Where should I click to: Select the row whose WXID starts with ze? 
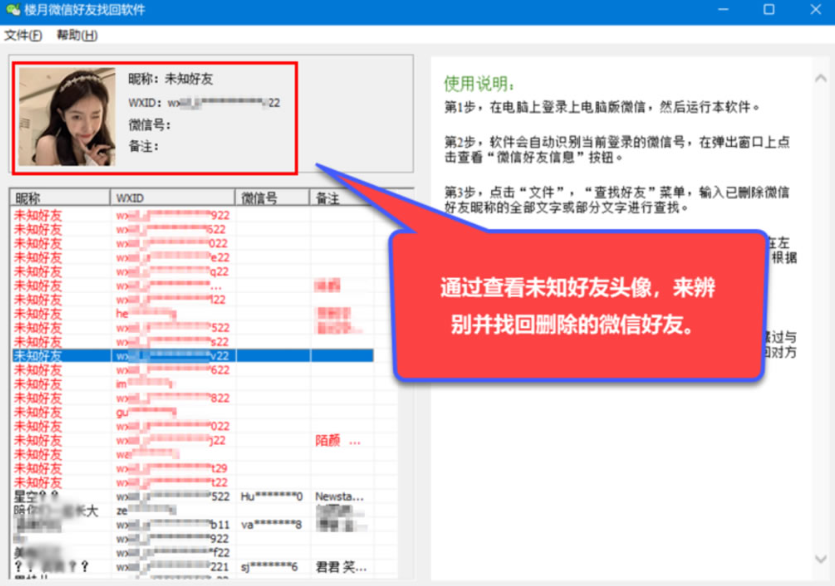(x=192, y=511)
